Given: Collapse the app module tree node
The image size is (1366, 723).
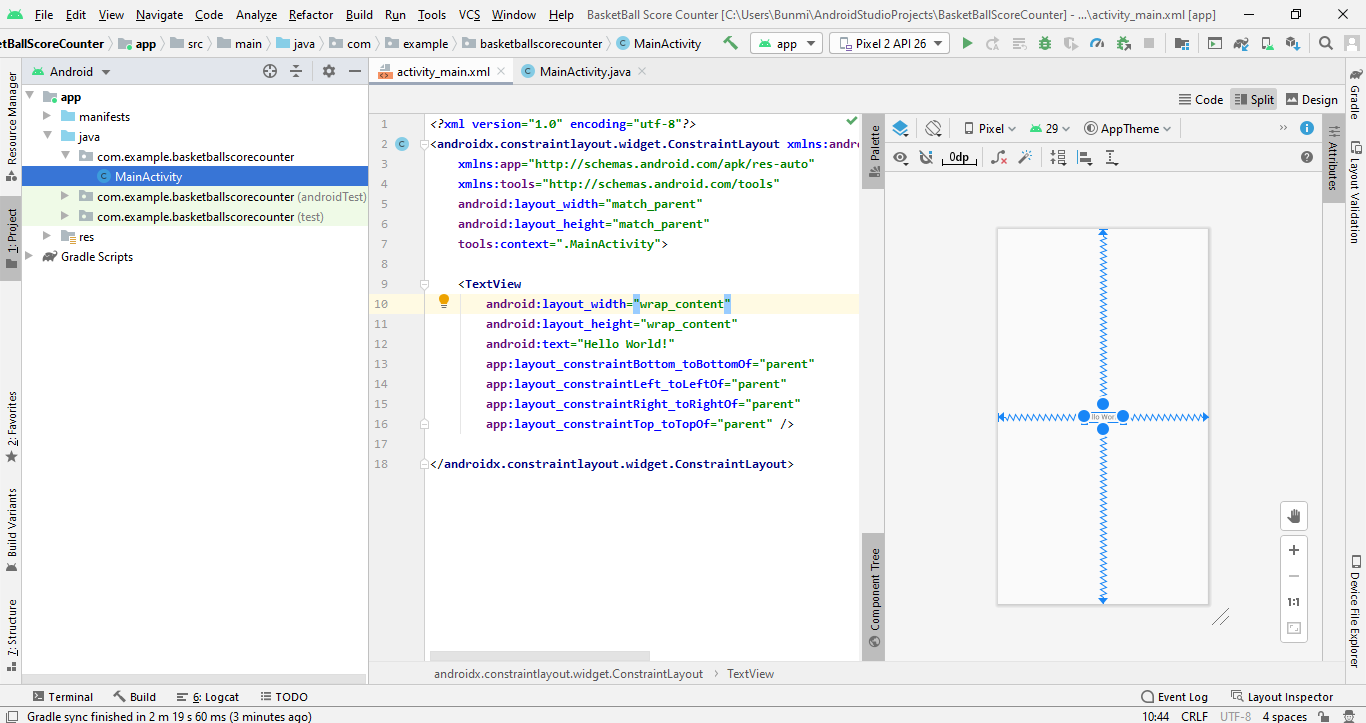Looking at the screenshot, I should coord(30,97).
